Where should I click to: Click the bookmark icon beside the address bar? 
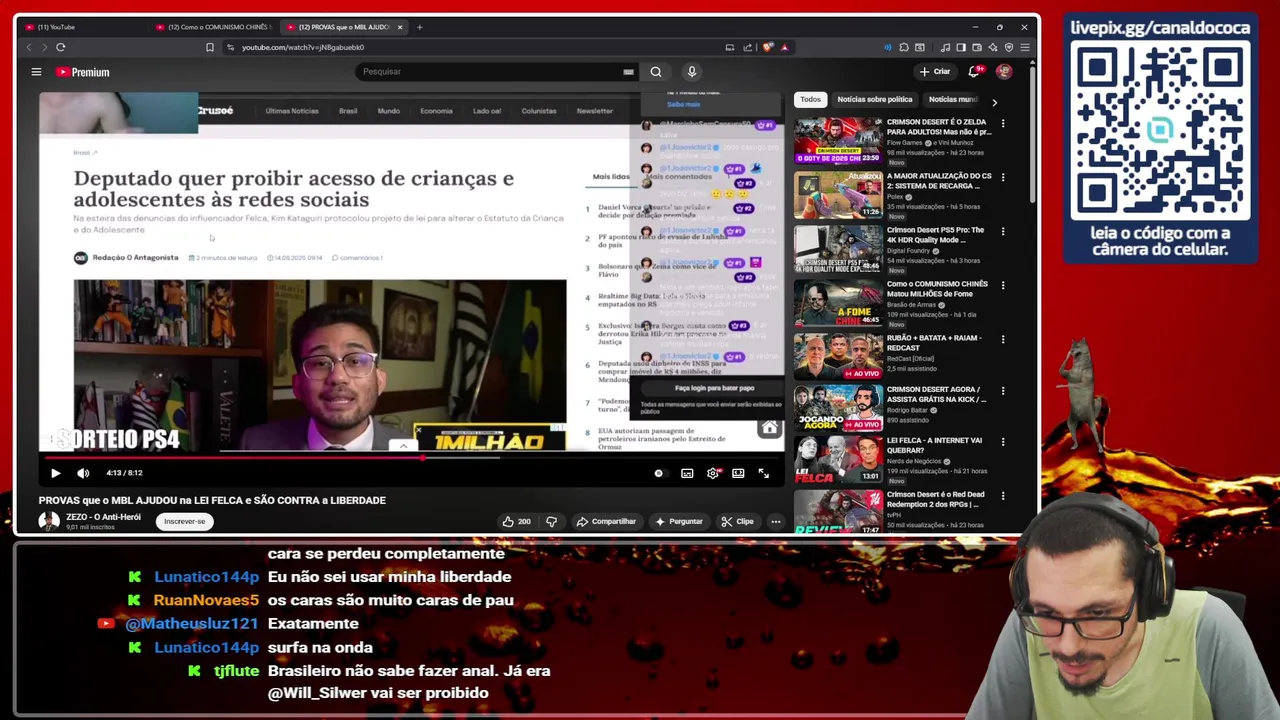pos(209,47)
